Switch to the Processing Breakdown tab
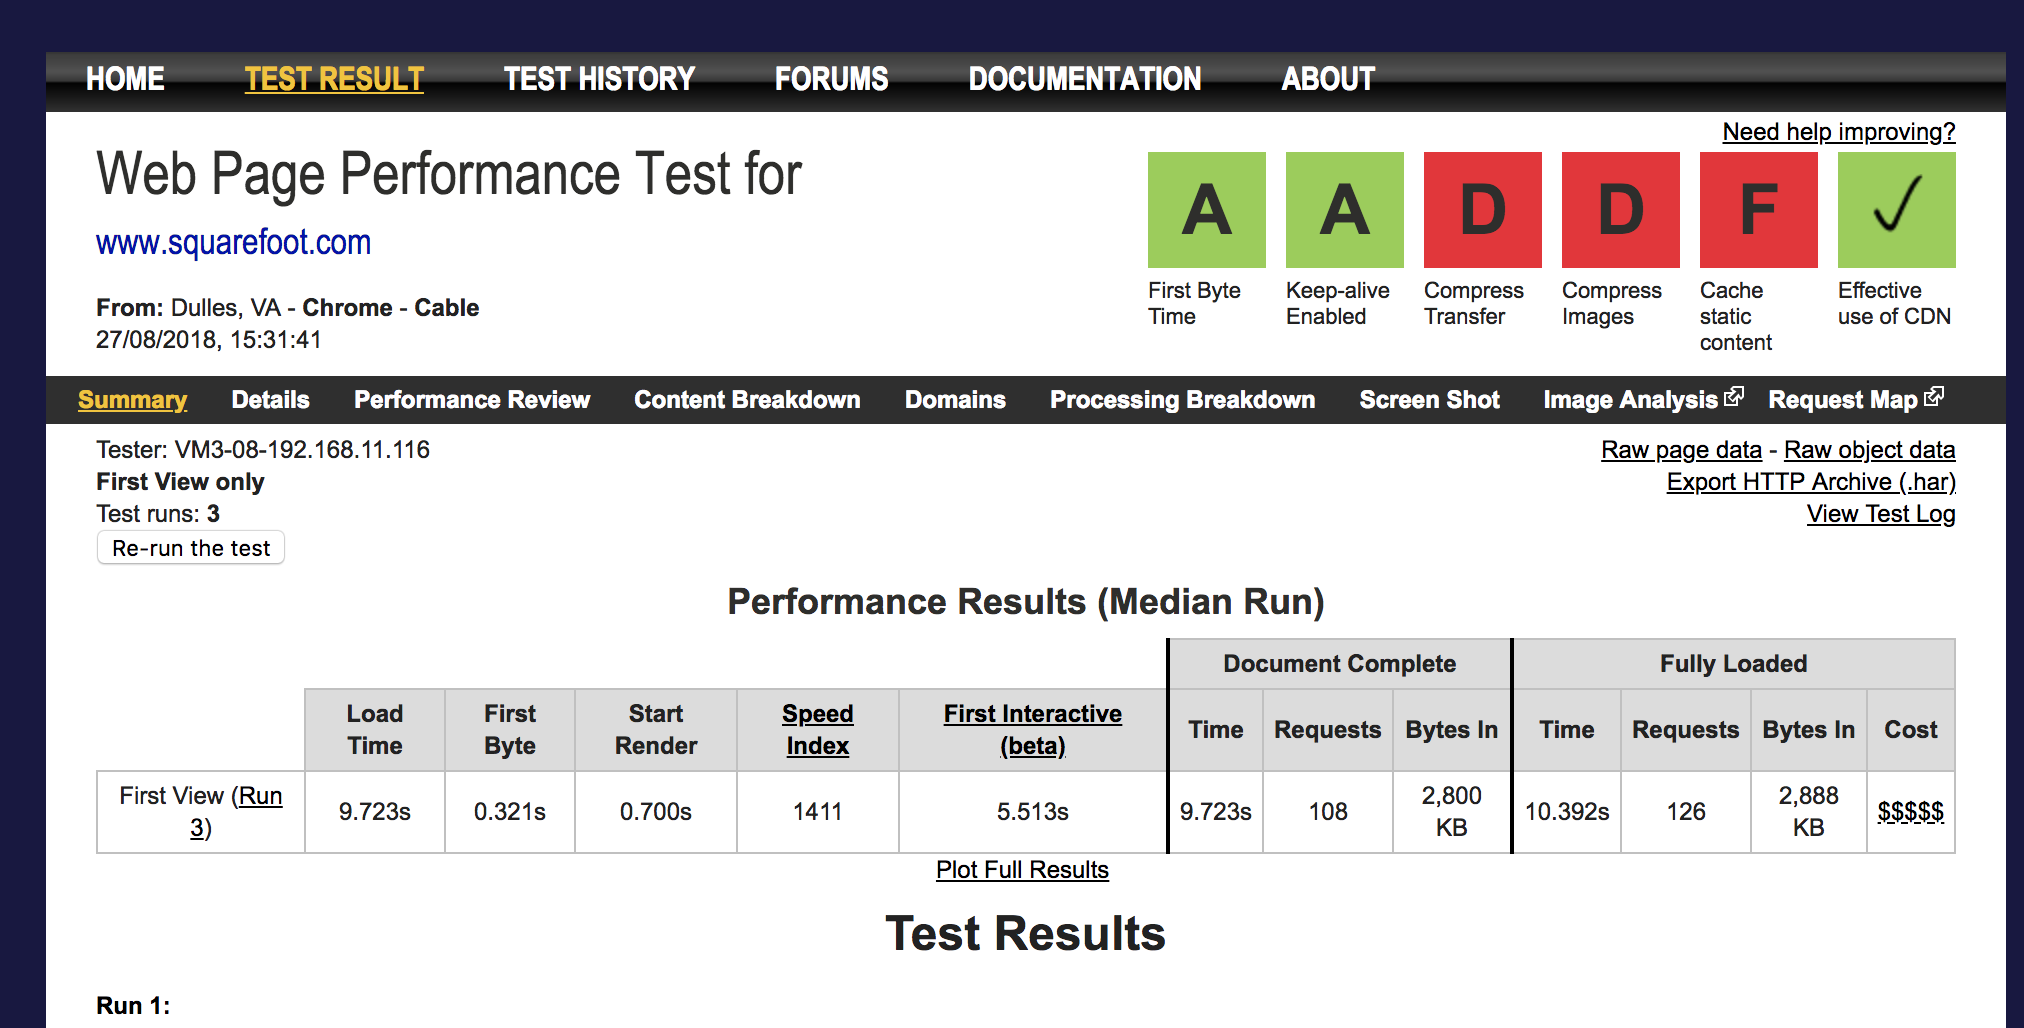2024x1028 pixels. (x=1182, y=400)
